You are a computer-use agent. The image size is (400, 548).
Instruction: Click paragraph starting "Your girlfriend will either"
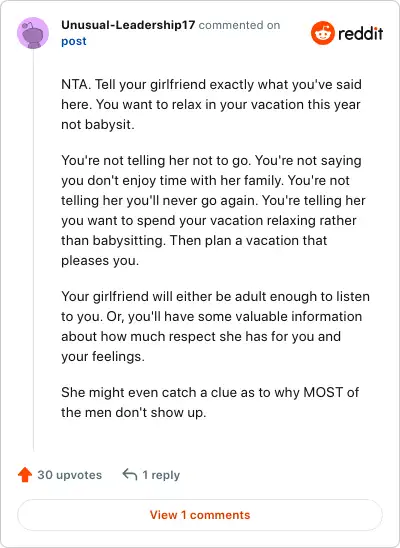[x=215, y=326]
